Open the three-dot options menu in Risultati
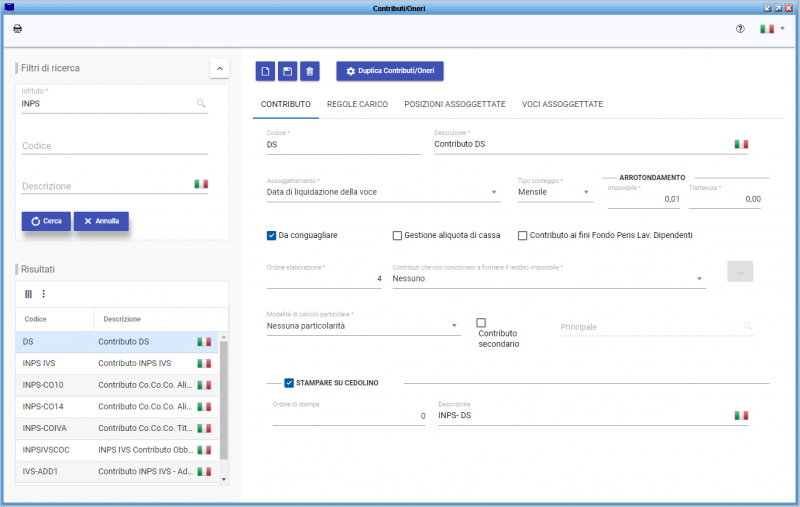The image size is (800, 507). coord(43,294)
